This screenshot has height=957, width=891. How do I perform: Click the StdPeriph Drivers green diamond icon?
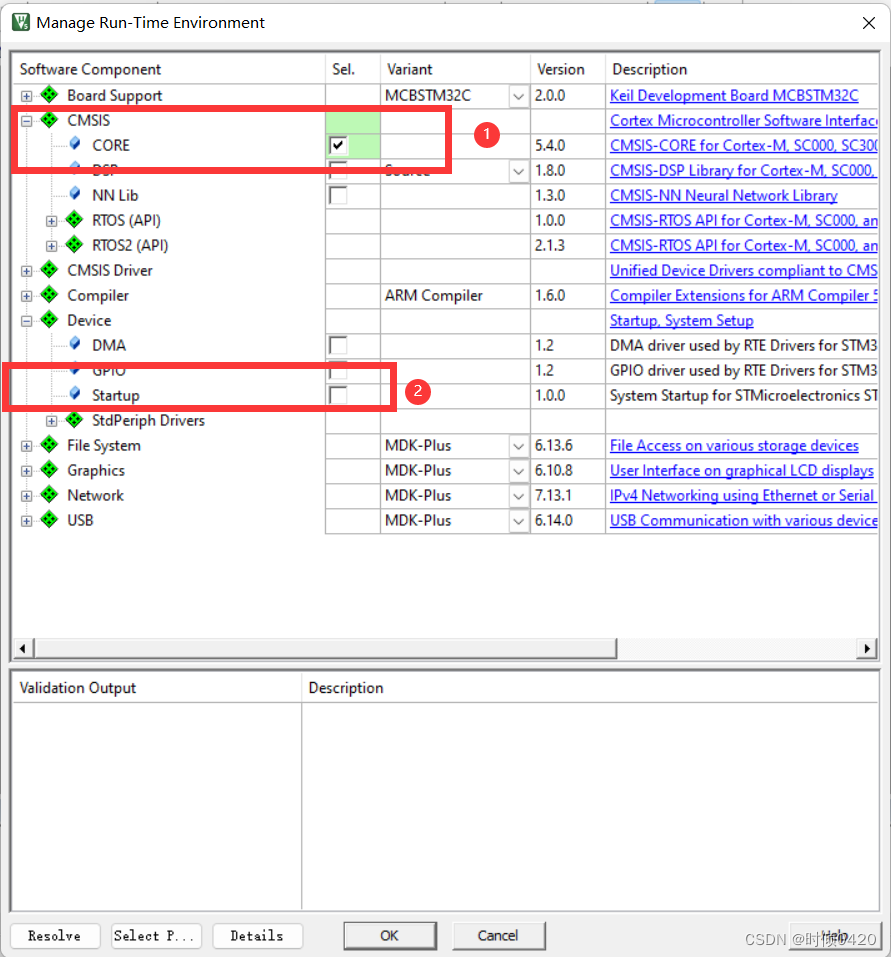[x=74, y=419]
